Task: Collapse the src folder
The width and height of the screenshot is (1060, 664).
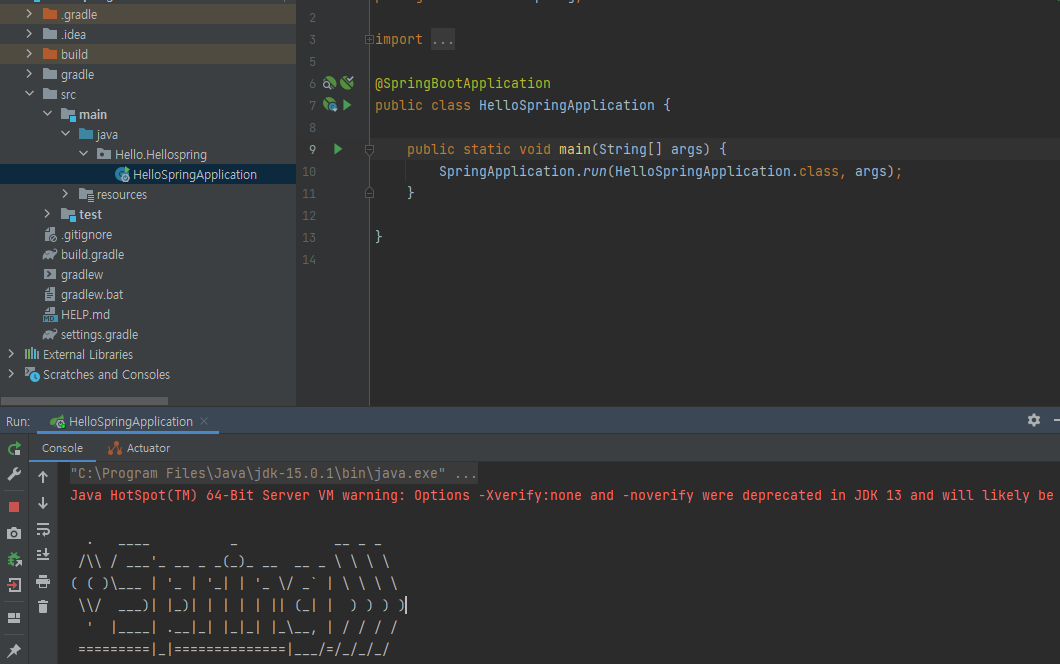Action: (x=29, y=94)
